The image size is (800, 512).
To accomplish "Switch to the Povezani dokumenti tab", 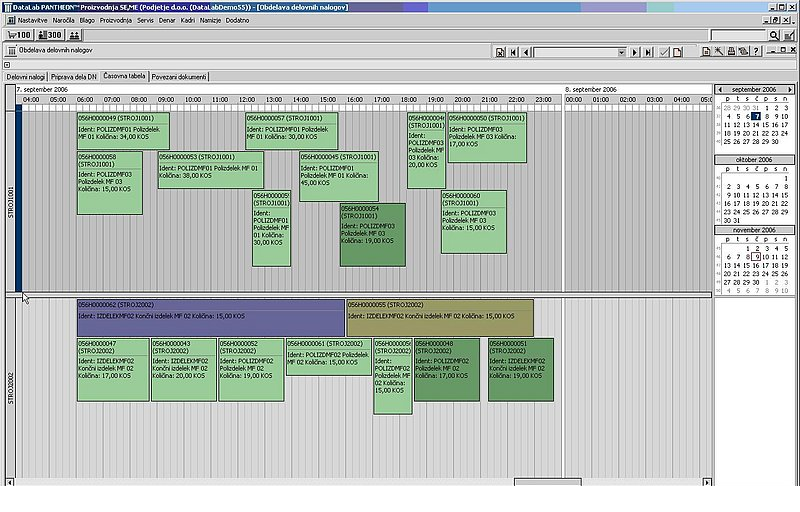I will [x=180, y=76].
